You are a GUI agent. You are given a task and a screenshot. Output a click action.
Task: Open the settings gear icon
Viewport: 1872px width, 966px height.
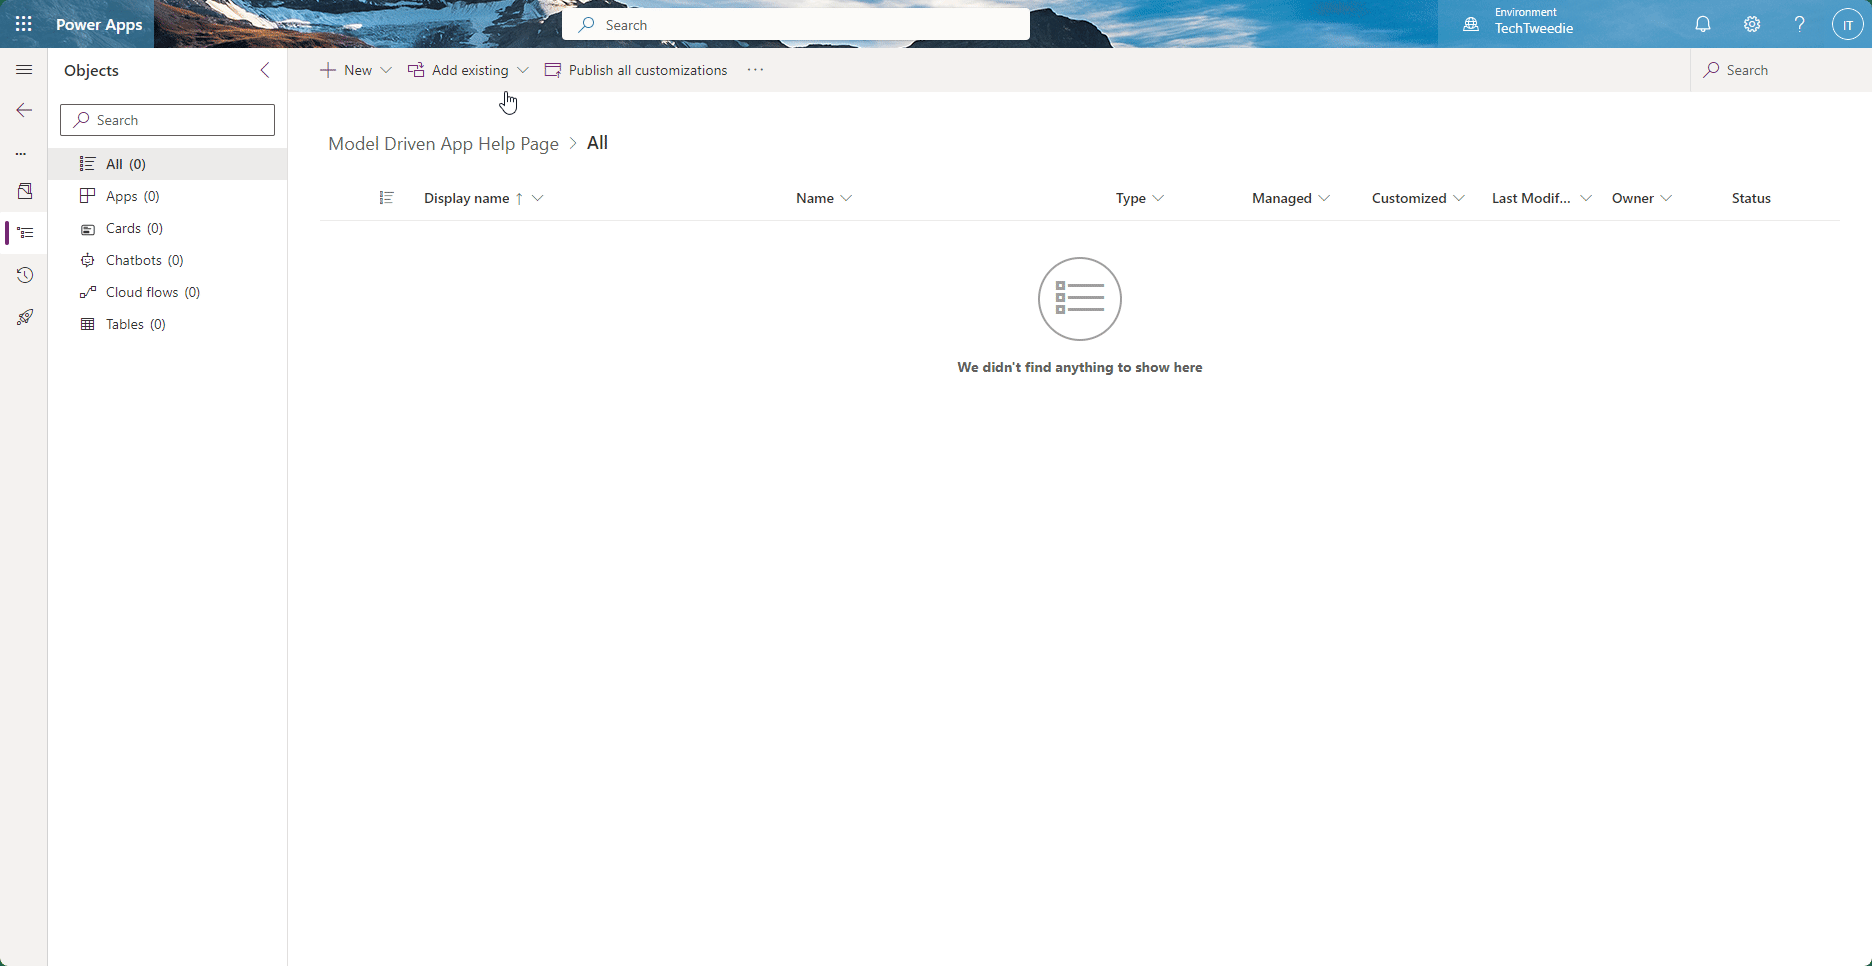(1751, 24)
